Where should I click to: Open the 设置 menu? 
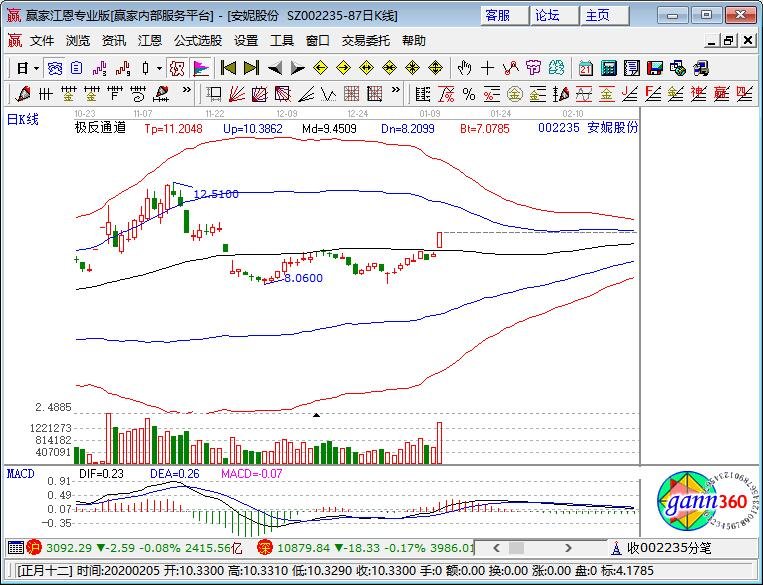coord(246,41)
